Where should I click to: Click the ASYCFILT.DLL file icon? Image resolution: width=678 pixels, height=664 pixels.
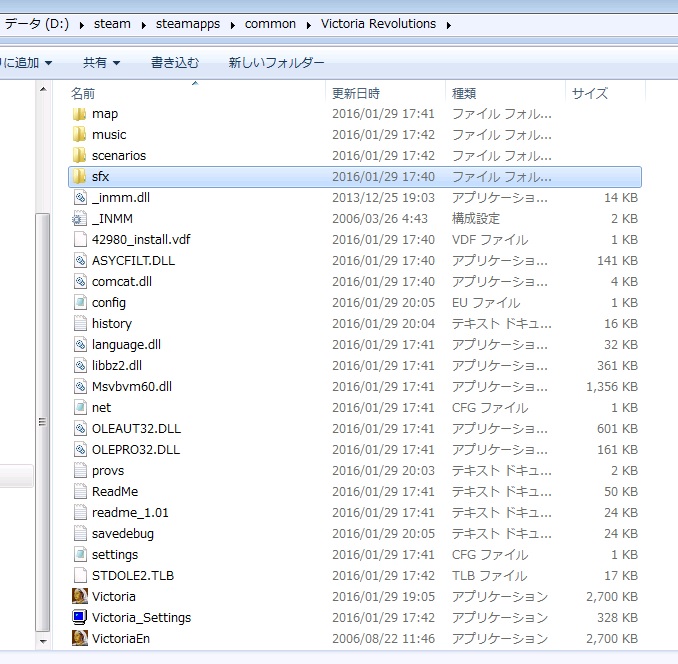[80, 261]
